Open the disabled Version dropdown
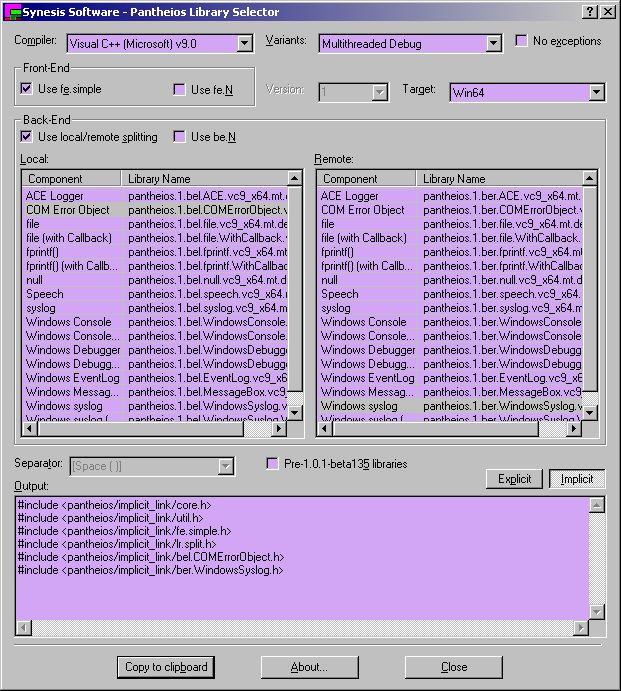The height and width of the screenshot is (691, 621). pos(379,93)
